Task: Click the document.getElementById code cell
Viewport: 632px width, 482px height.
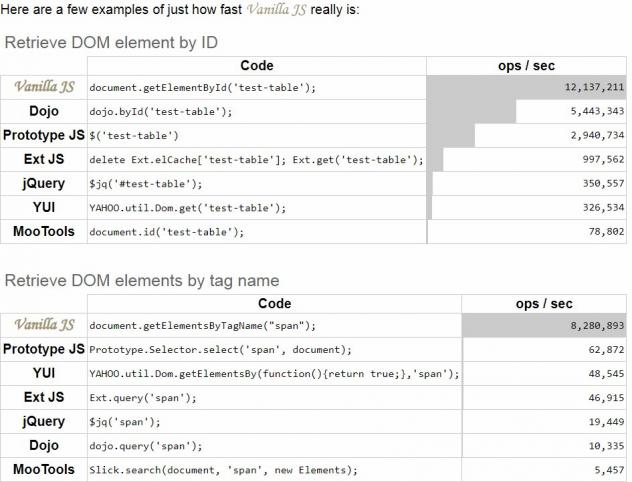Action: click(x=203, y=88)
